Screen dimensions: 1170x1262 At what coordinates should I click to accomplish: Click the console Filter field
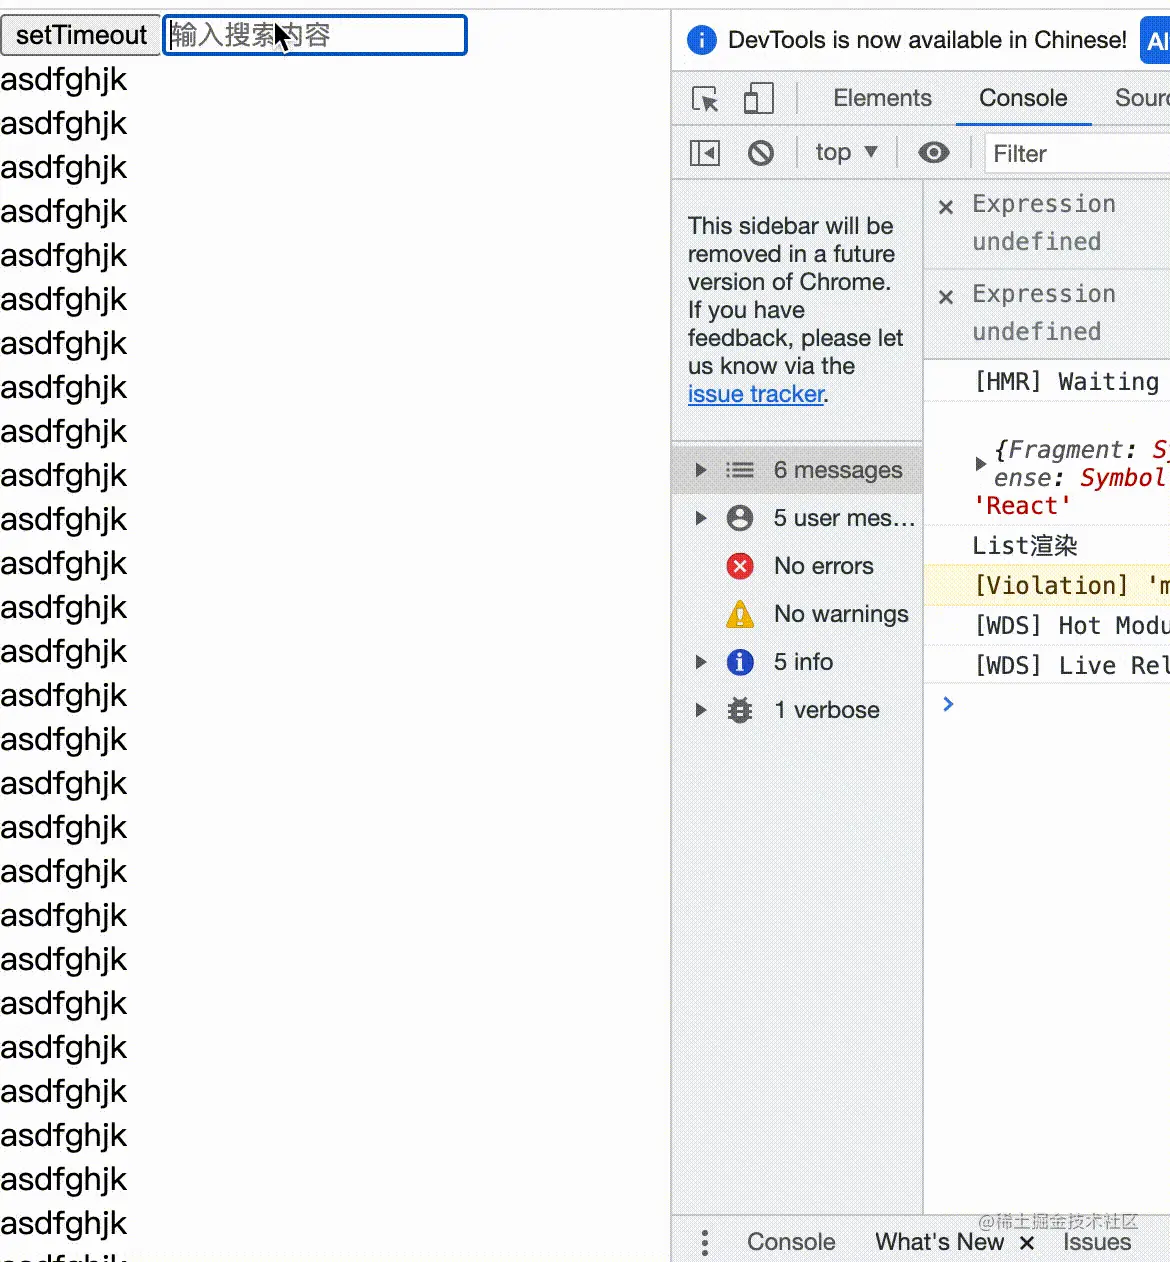point(1078,154)
